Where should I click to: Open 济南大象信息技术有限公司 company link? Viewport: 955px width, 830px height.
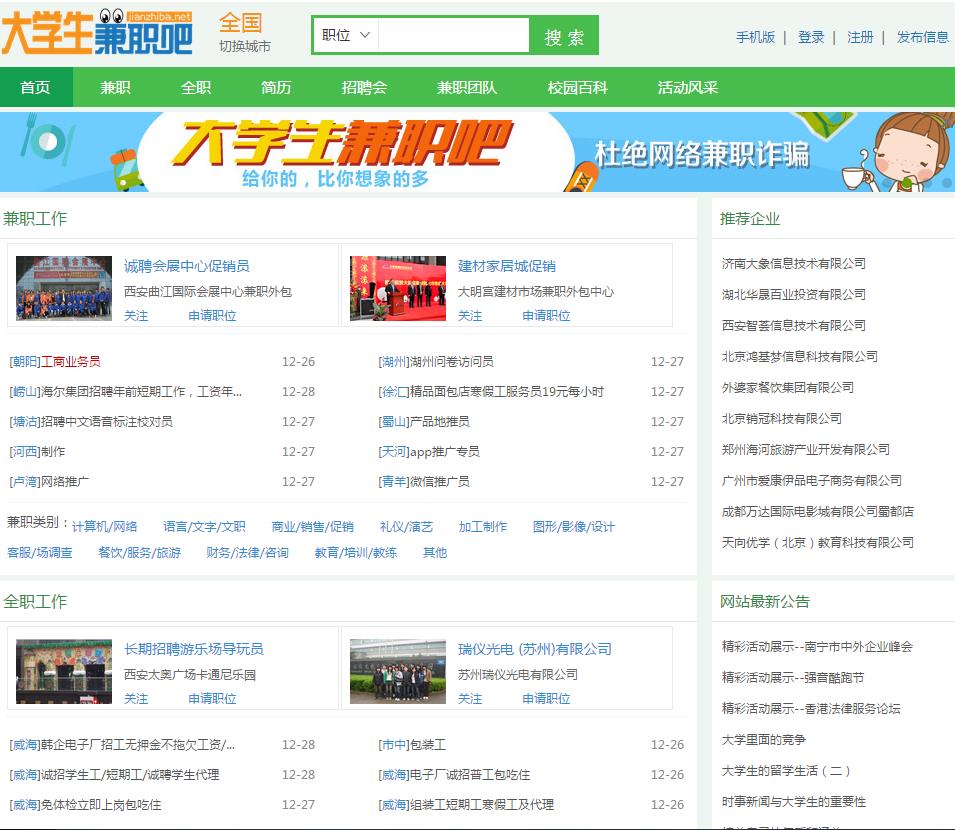[x=793, y=263]
